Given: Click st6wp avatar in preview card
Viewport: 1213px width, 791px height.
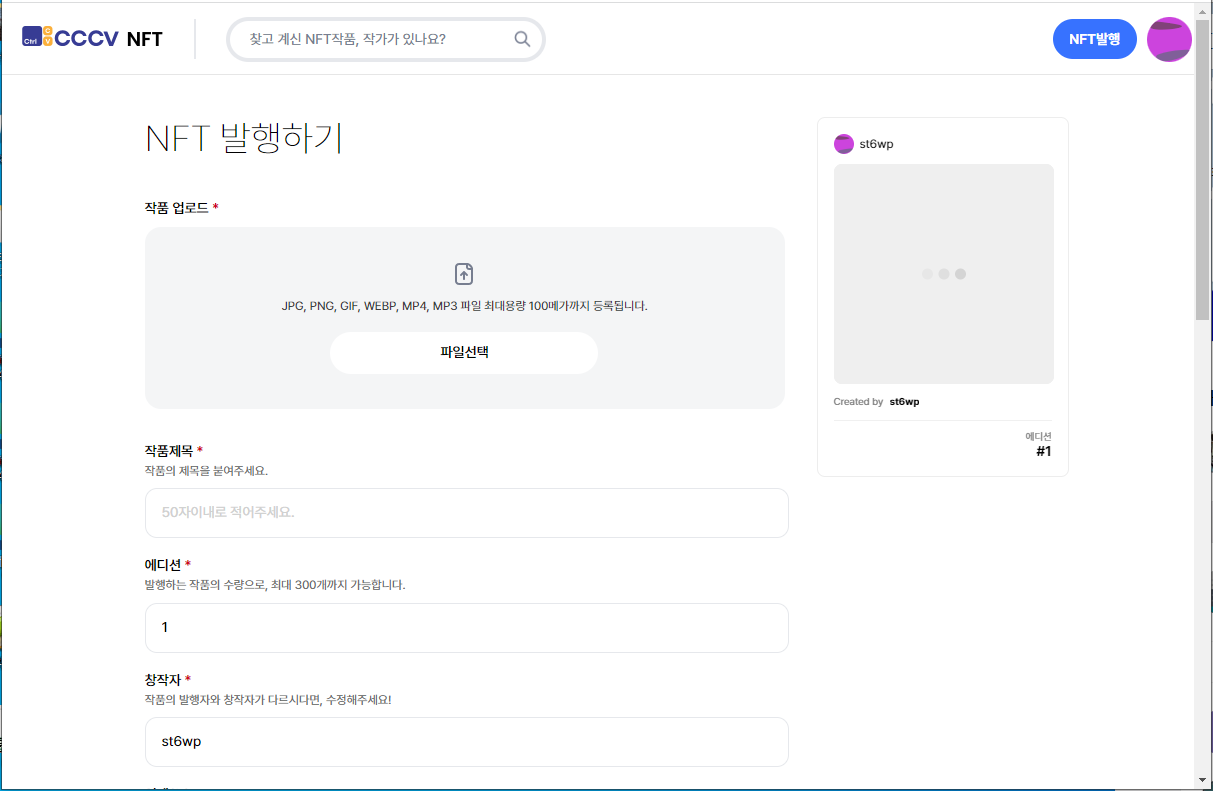Looking at the screenshot, I should [x=844, y=144].
